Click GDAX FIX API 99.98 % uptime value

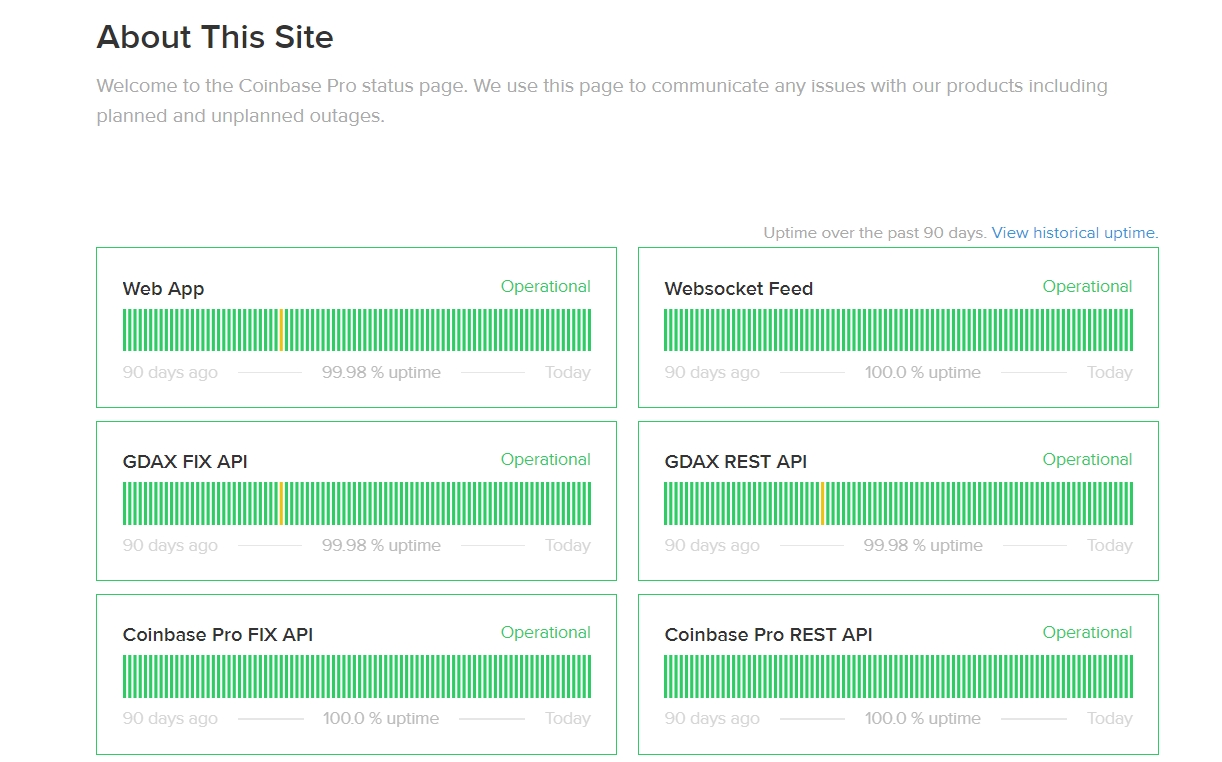coord(381,545)
